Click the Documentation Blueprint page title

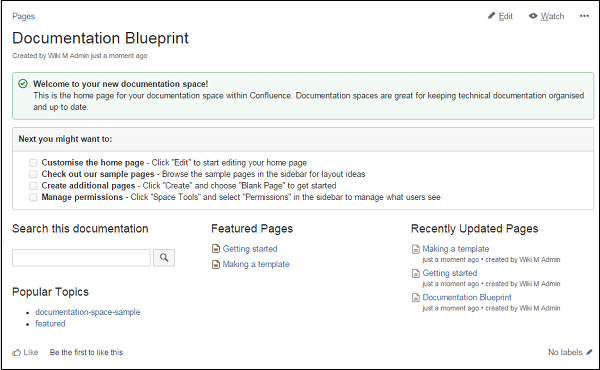tap(100, 38)
